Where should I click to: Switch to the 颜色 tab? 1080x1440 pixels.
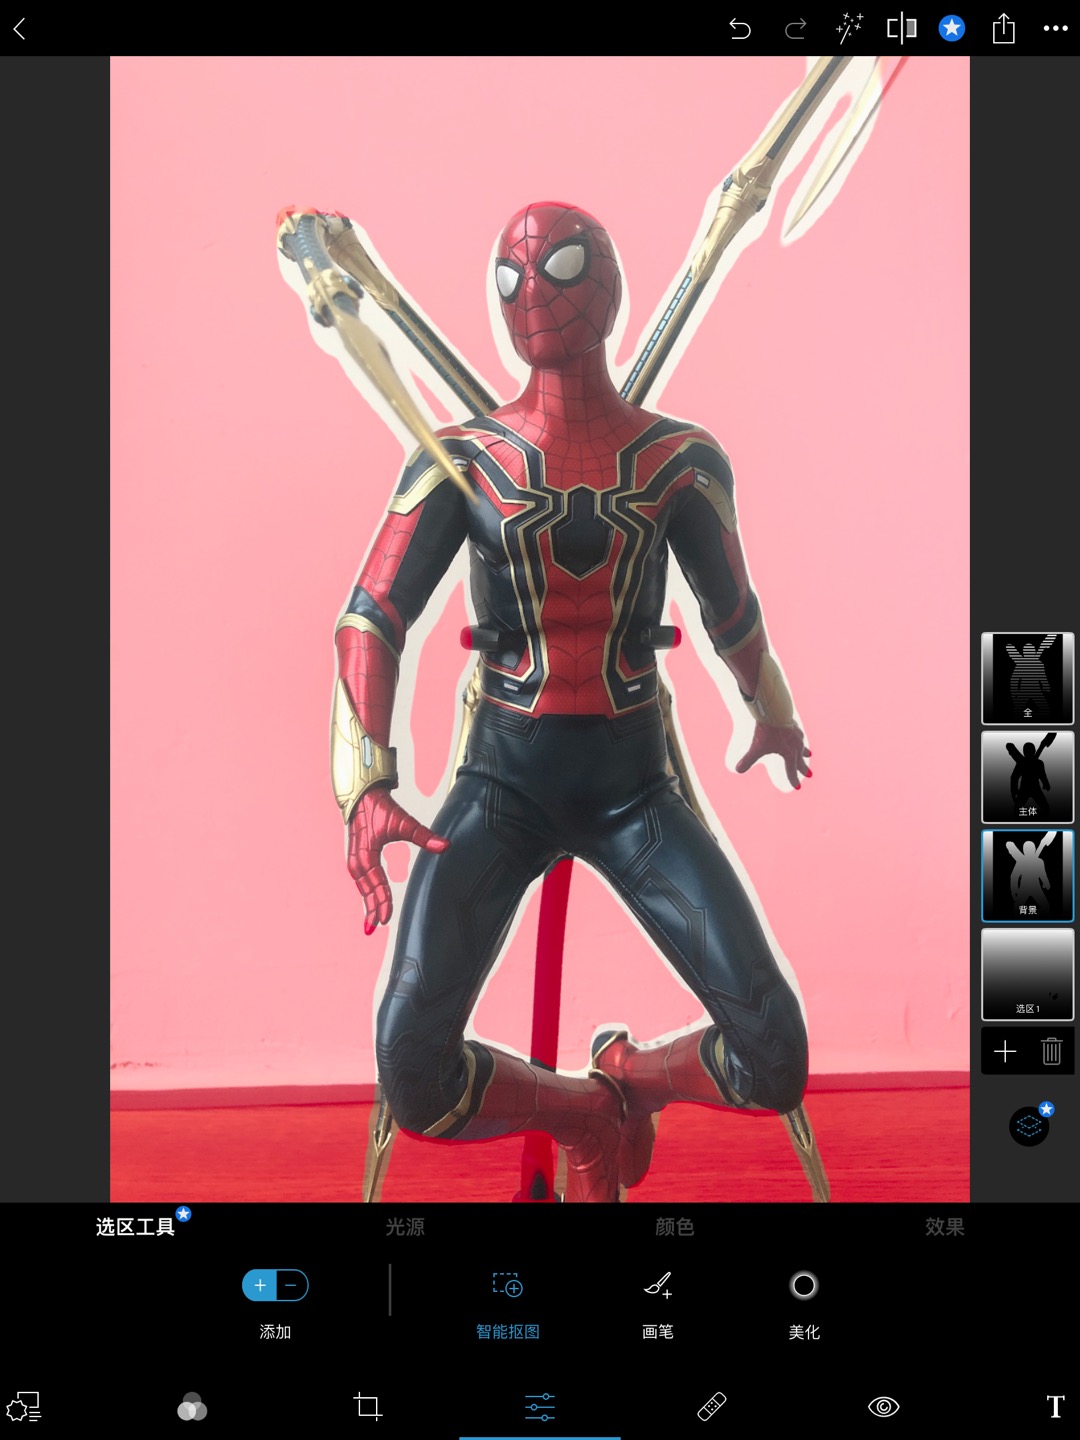(675, 1227)
